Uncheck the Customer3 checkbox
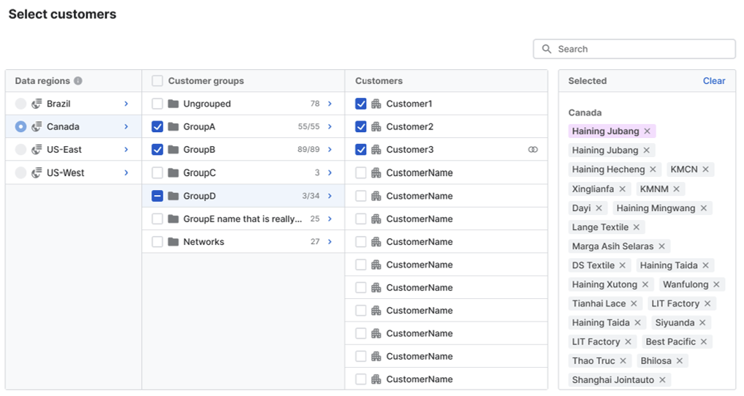This screenshot has height=396, width=744. (x=361, y=149)
